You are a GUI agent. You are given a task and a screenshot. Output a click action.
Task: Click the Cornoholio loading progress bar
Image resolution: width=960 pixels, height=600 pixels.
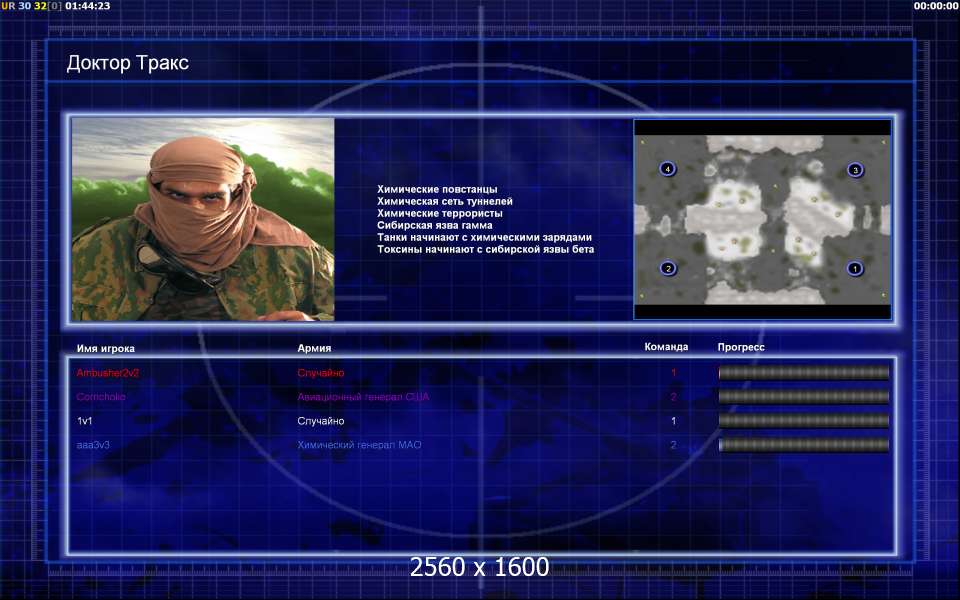pos(803,397)
